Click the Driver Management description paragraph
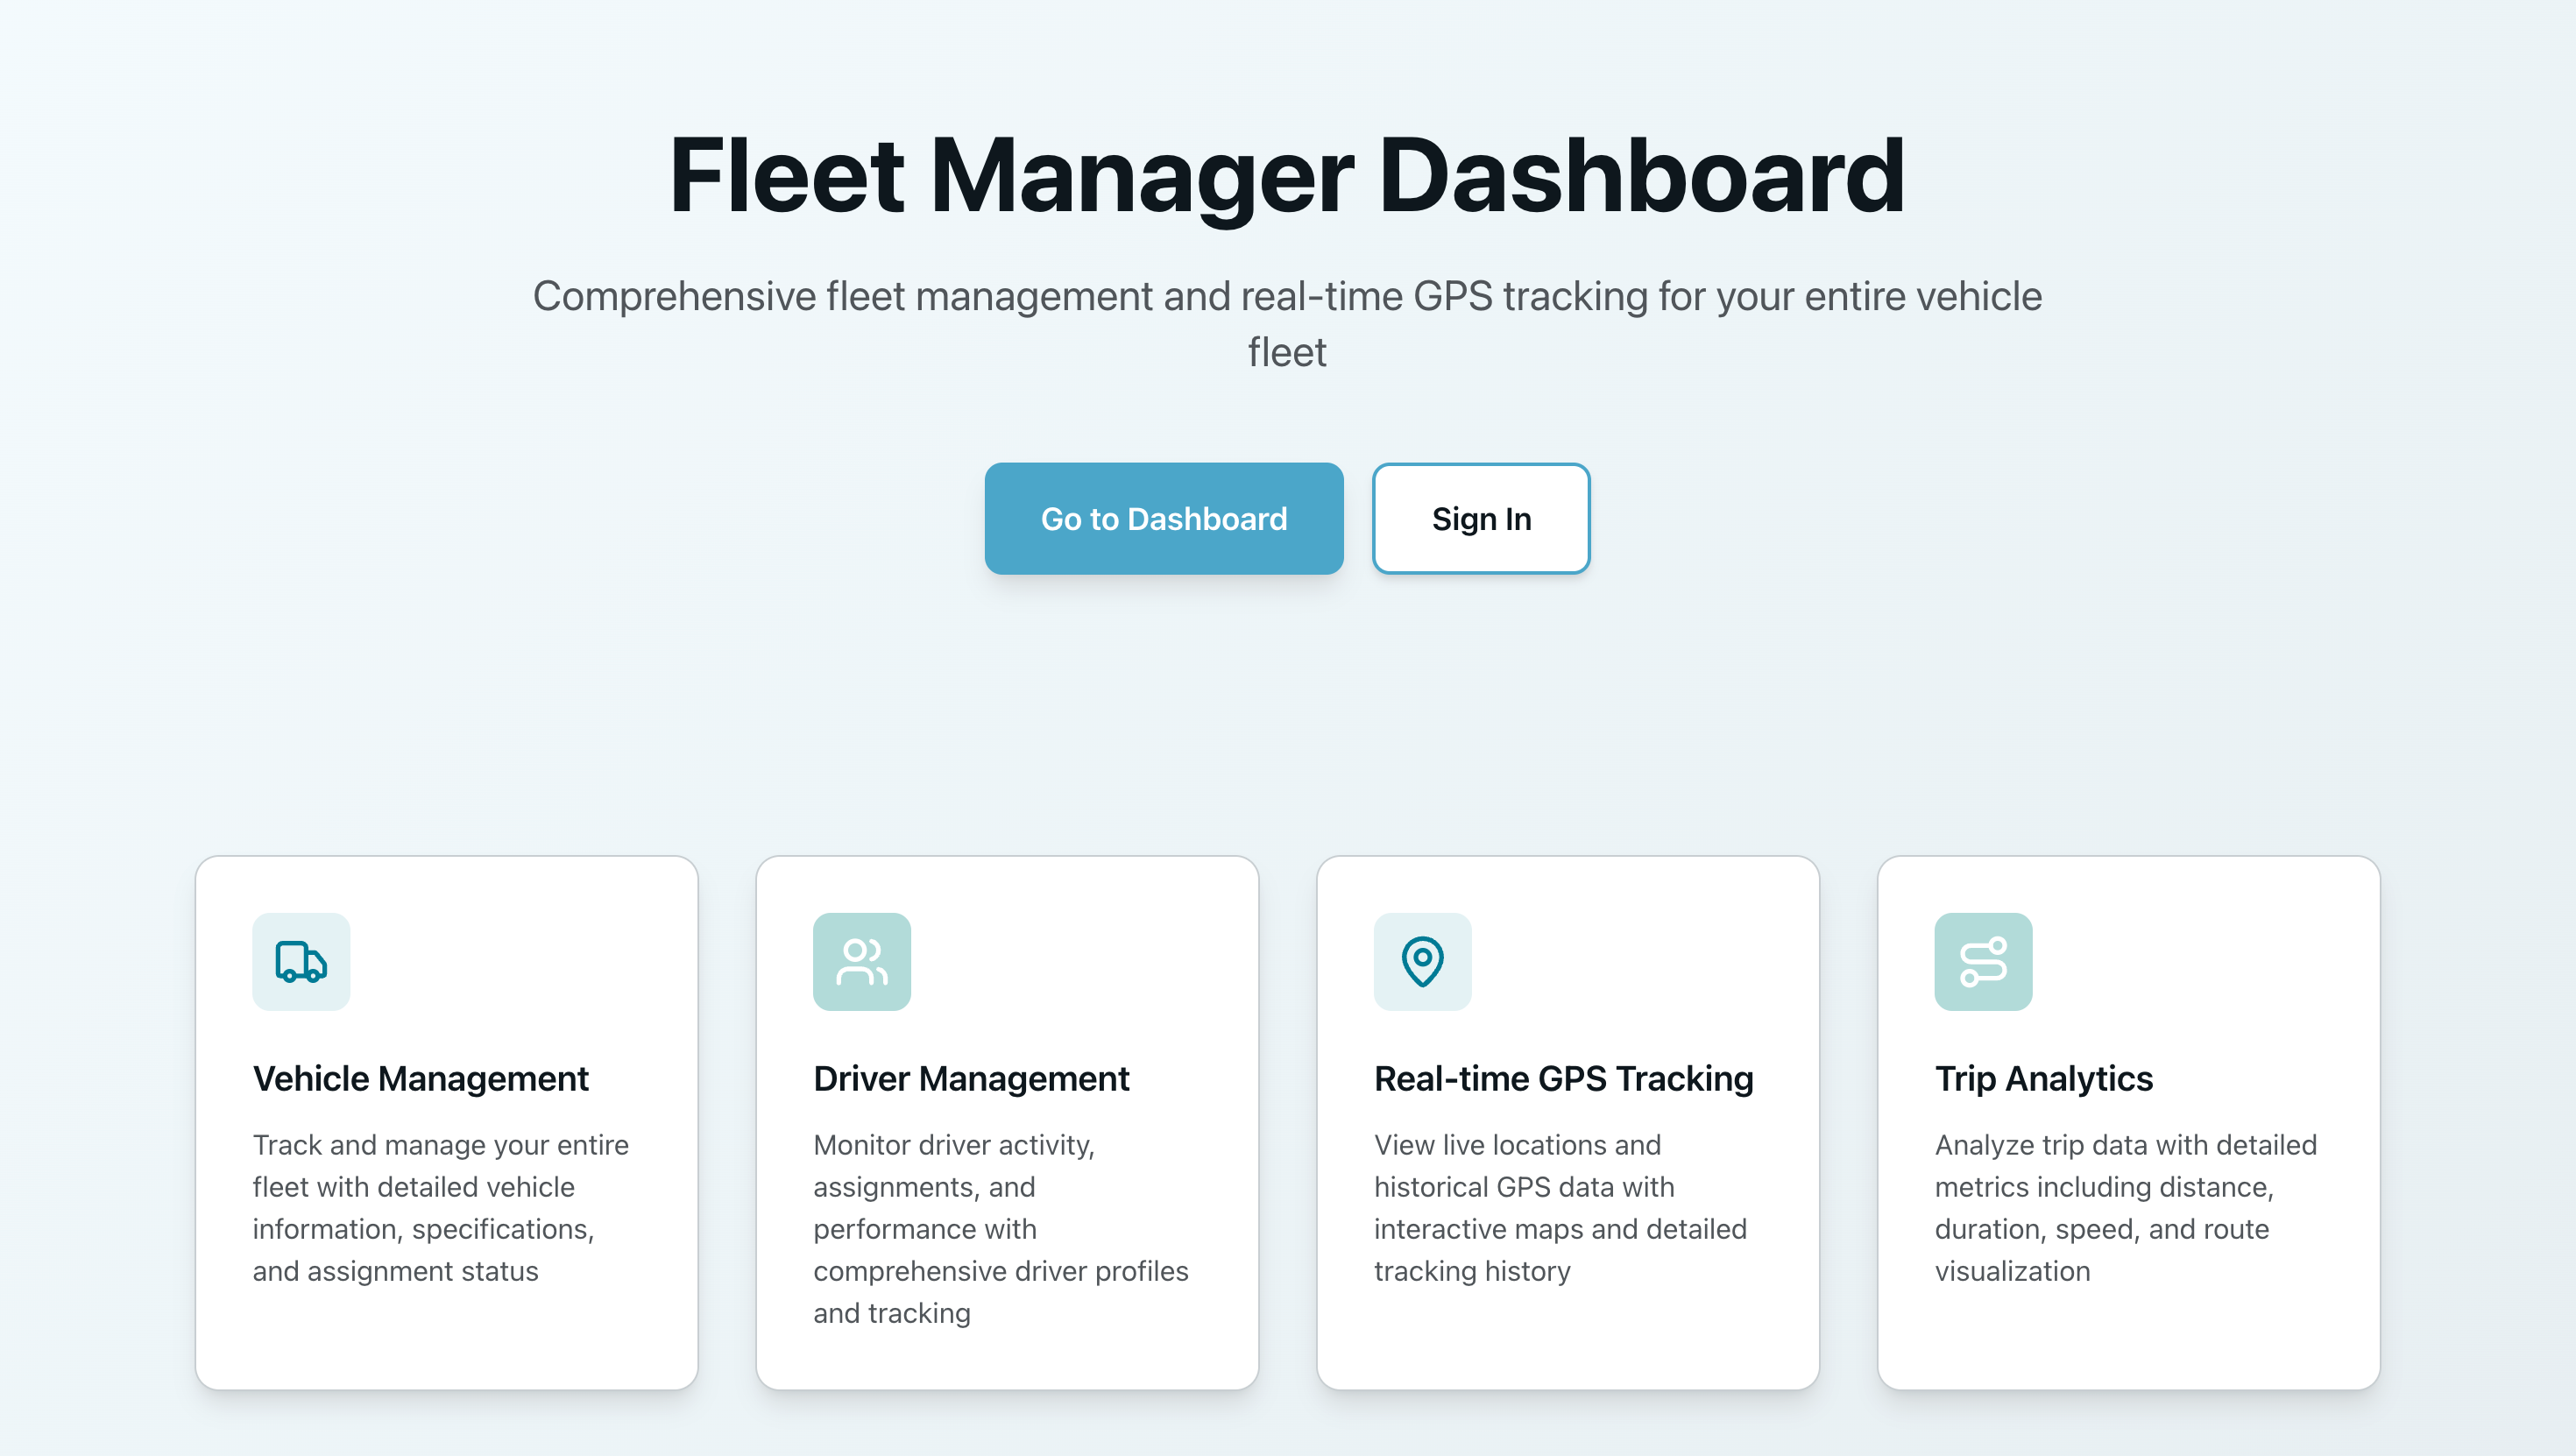The width and height of the screenshot is (2576, 1456). [x=1000, y=1228]
